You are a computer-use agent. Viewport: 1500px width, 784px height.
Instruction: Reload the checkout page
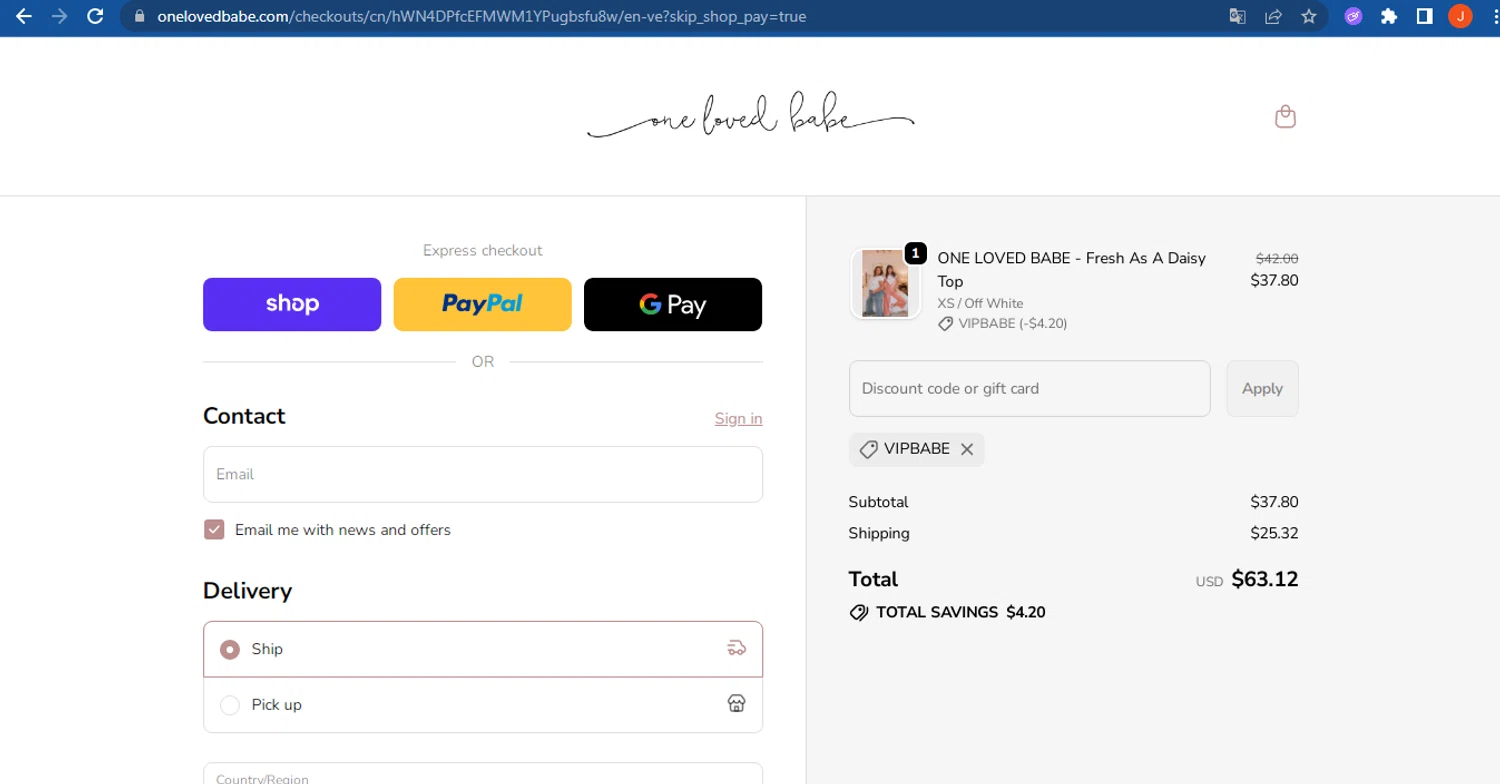coord(95,16)
